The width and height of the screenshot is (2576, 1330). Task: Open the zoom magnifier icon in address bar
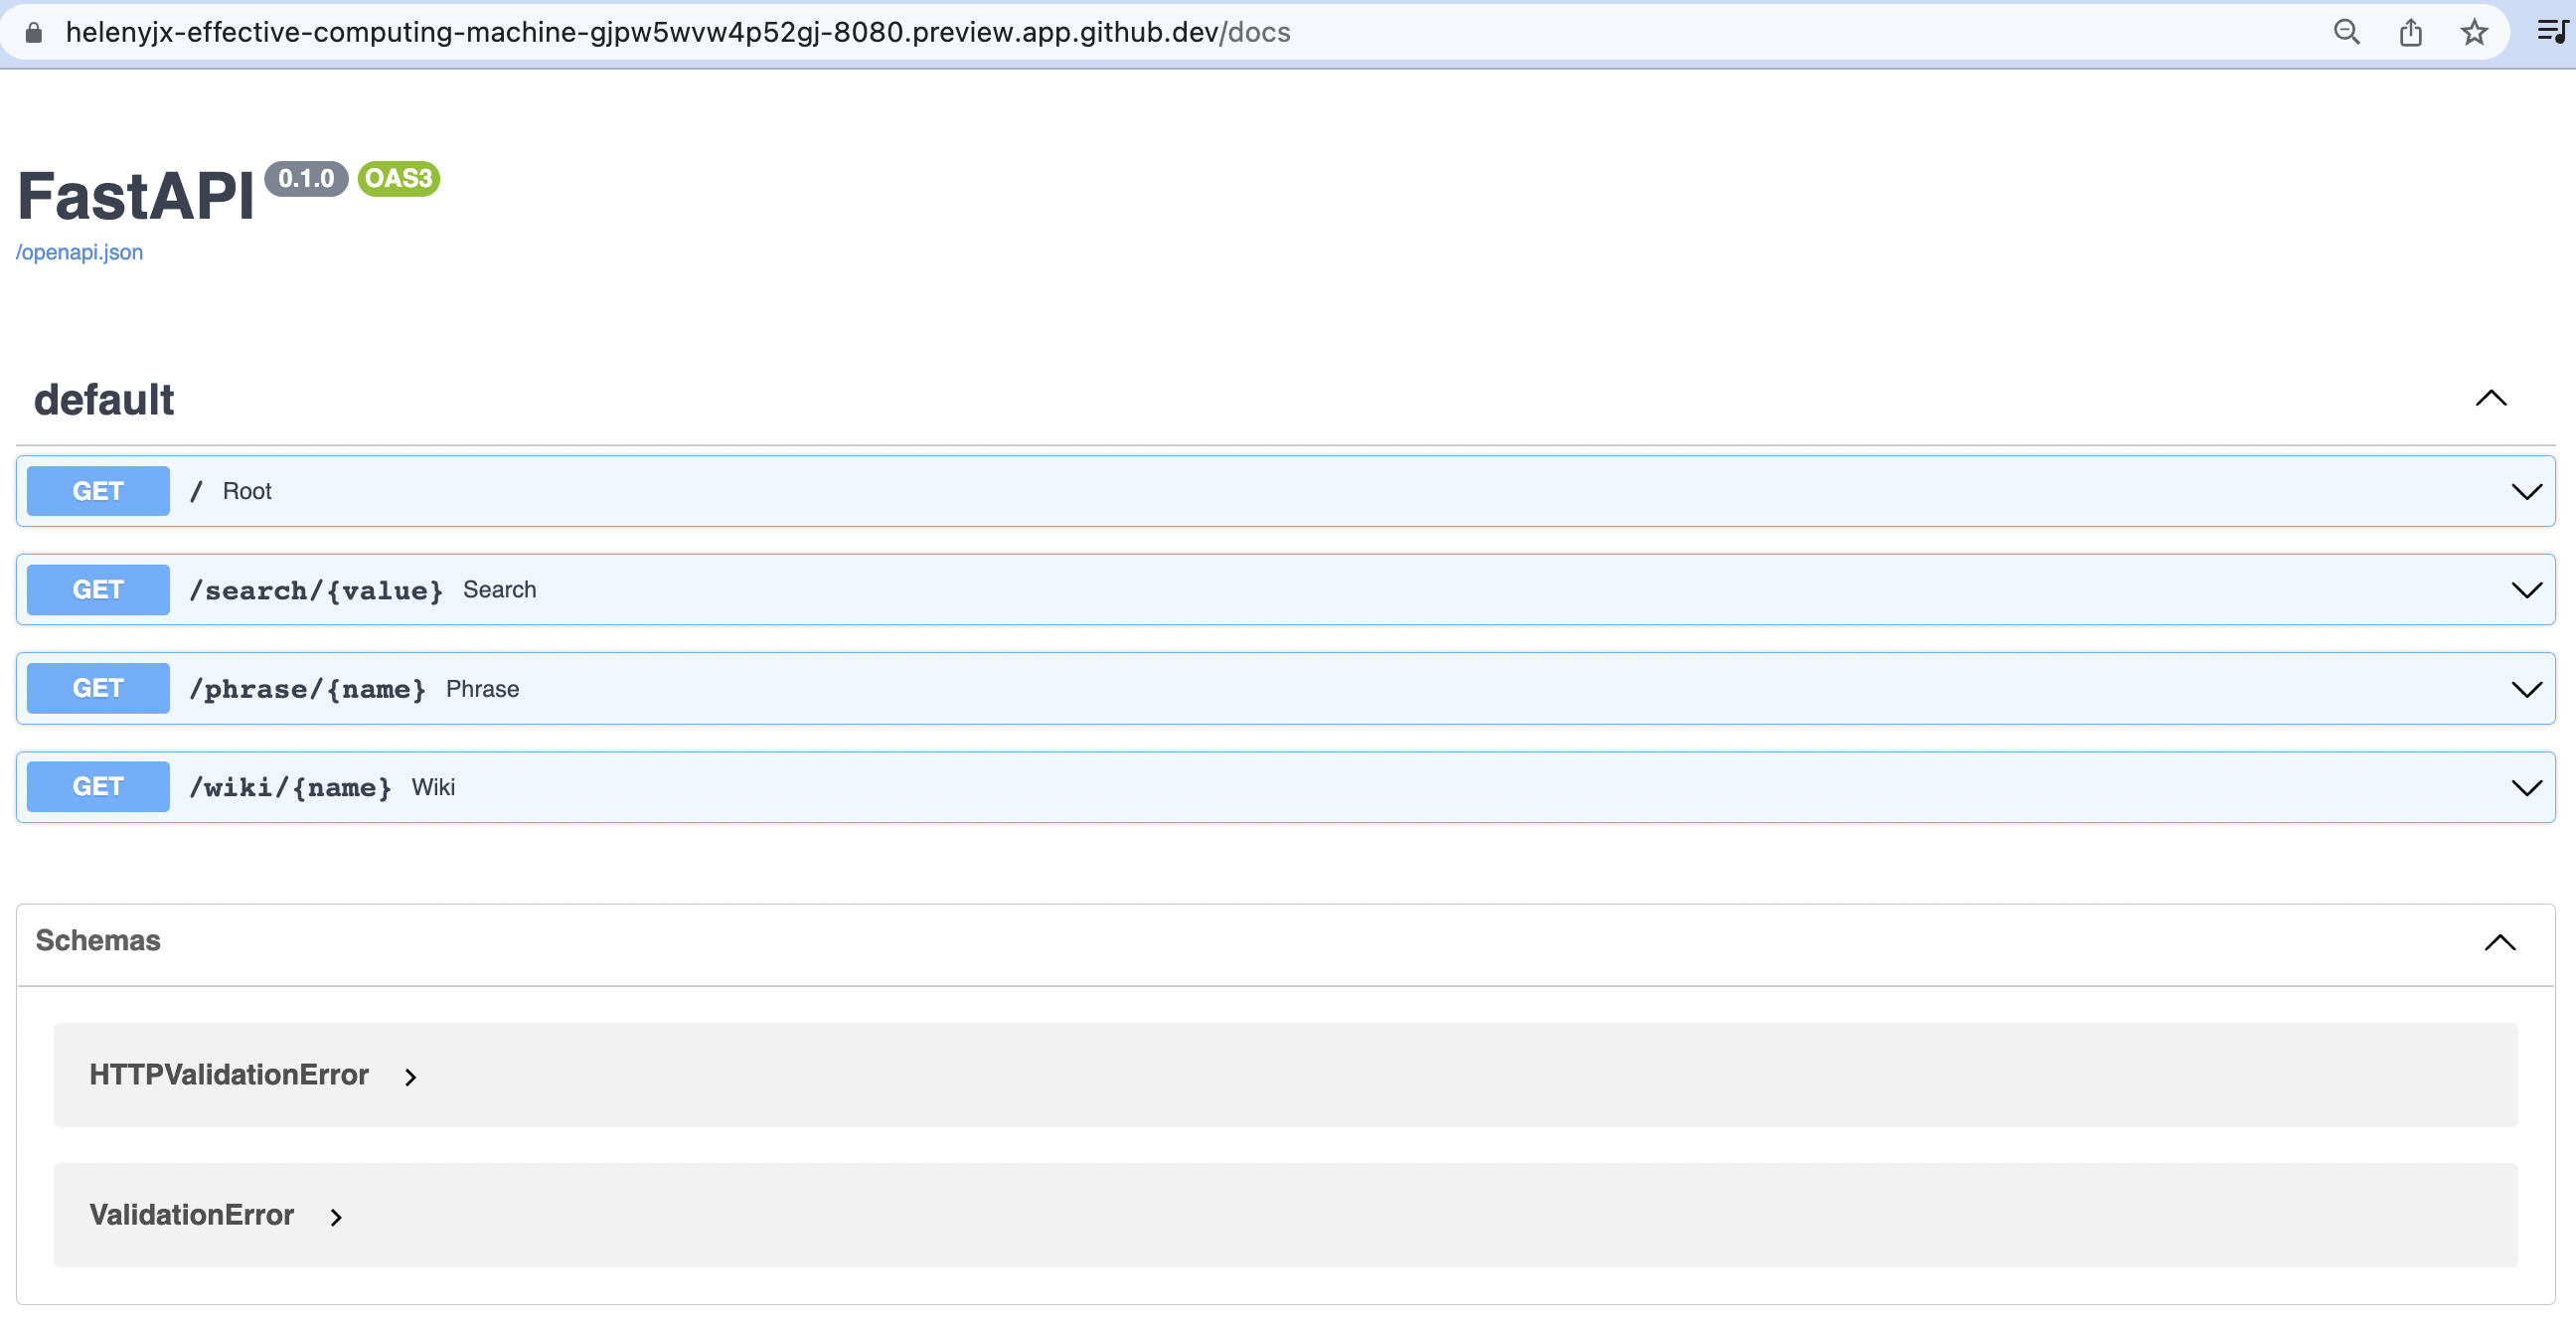tap(2346, 33)
